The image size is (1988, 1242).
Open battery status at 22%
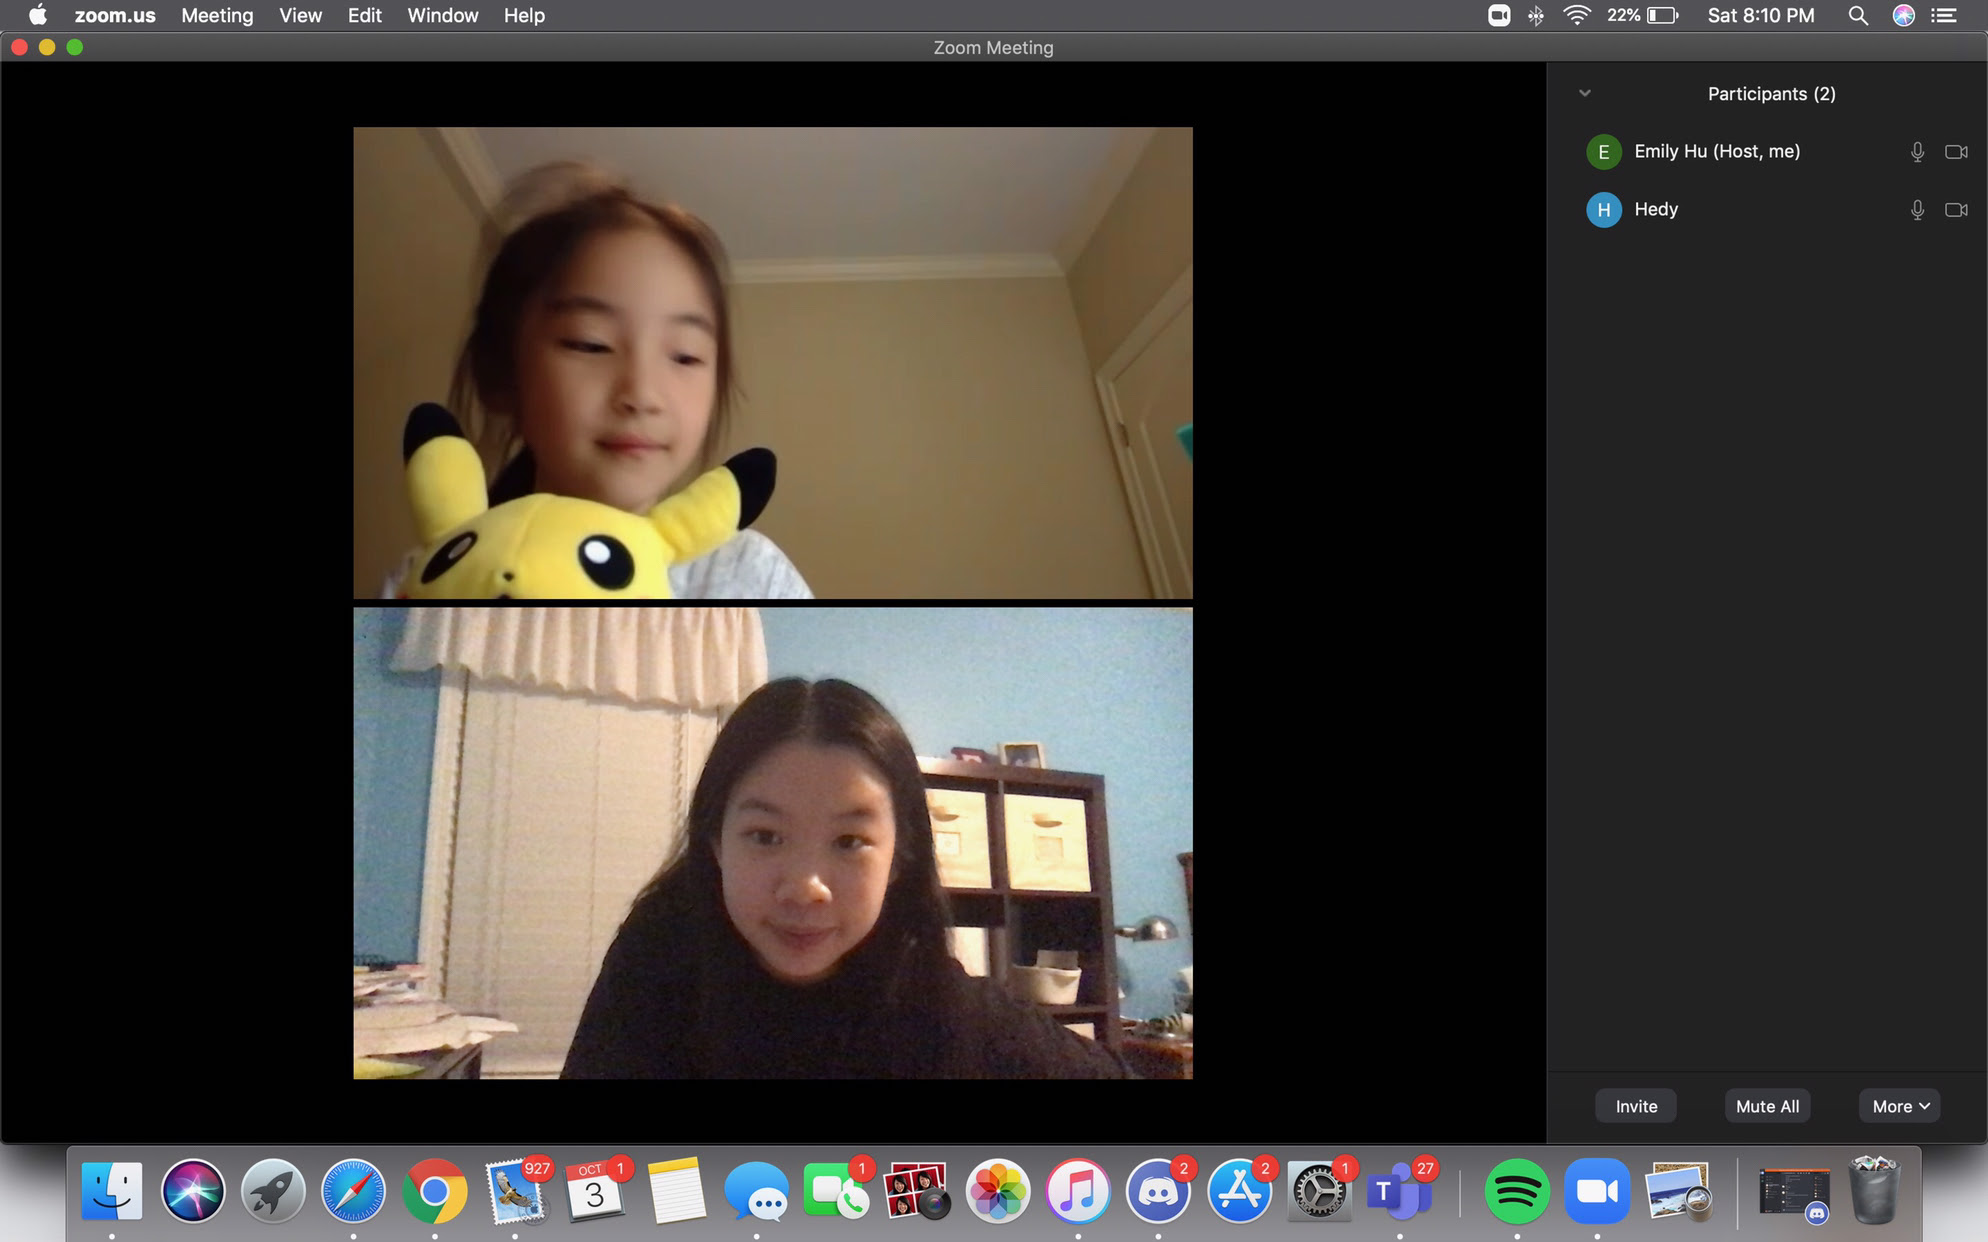tap(1643, 15)
